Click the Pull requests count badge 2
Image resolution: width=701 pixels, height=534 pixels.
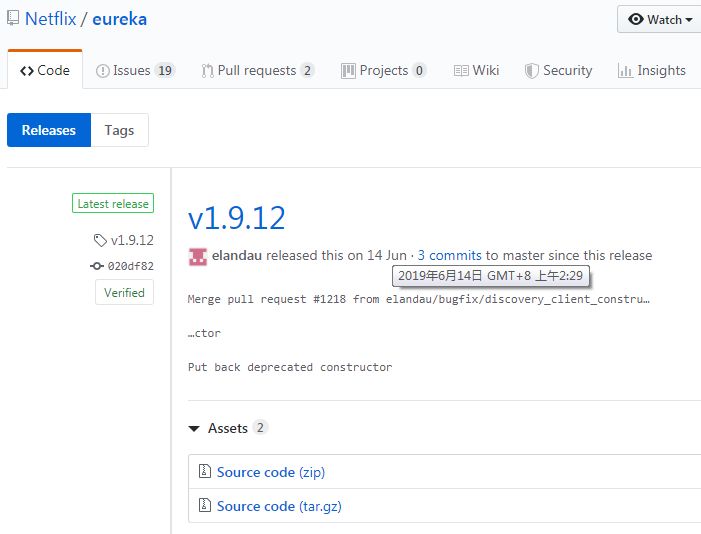(x=307, y=70)
